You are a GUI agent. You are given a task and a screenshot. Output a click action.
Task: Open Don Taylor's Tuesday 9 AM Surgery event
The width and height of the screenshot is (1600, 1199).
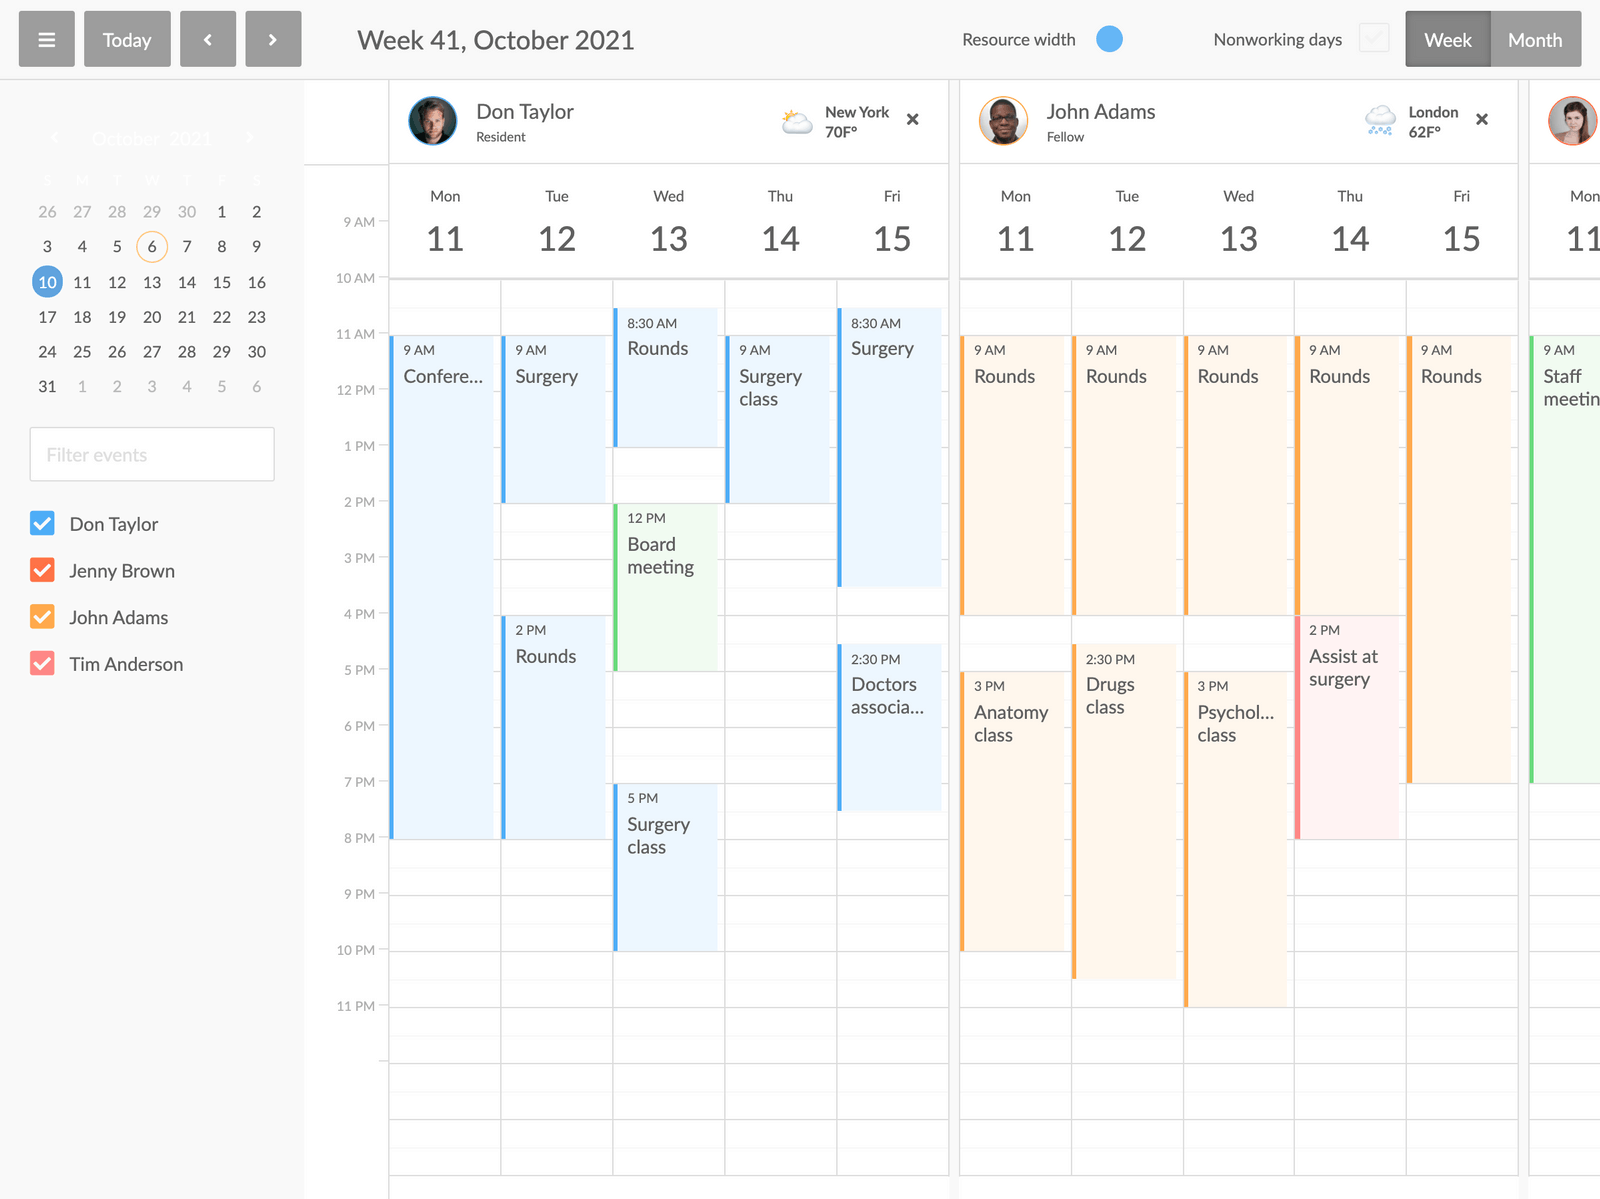[553, 419]
